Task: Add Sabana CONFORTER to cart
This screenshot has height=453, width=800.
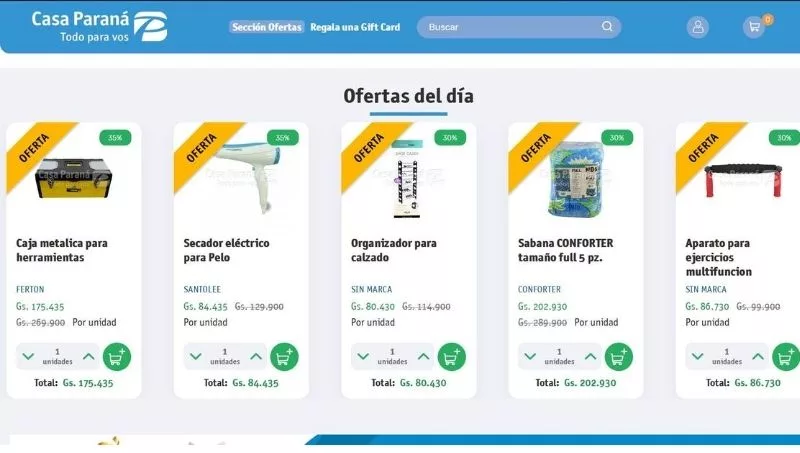Action: tap(618, 357)
